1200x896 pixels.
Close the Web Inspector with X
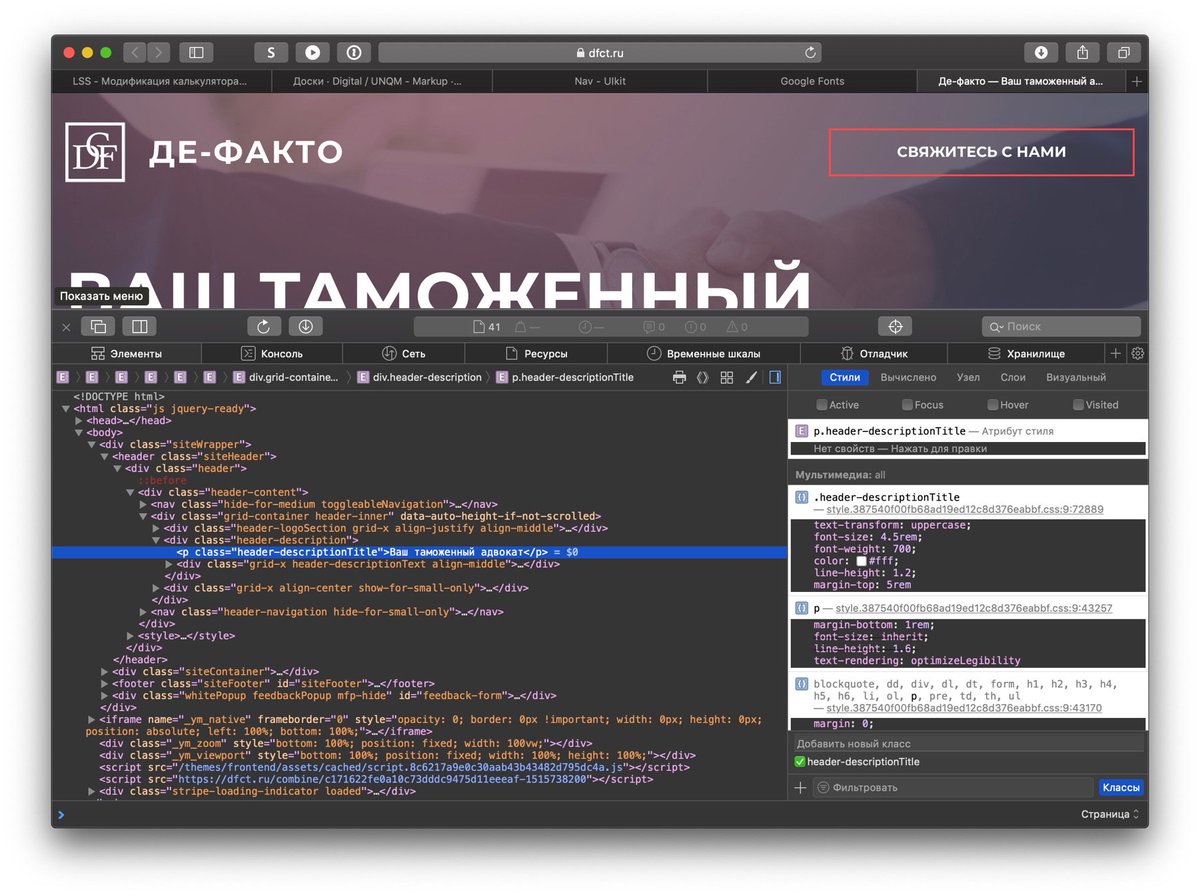pyautogui.click(x=66, y=327)
